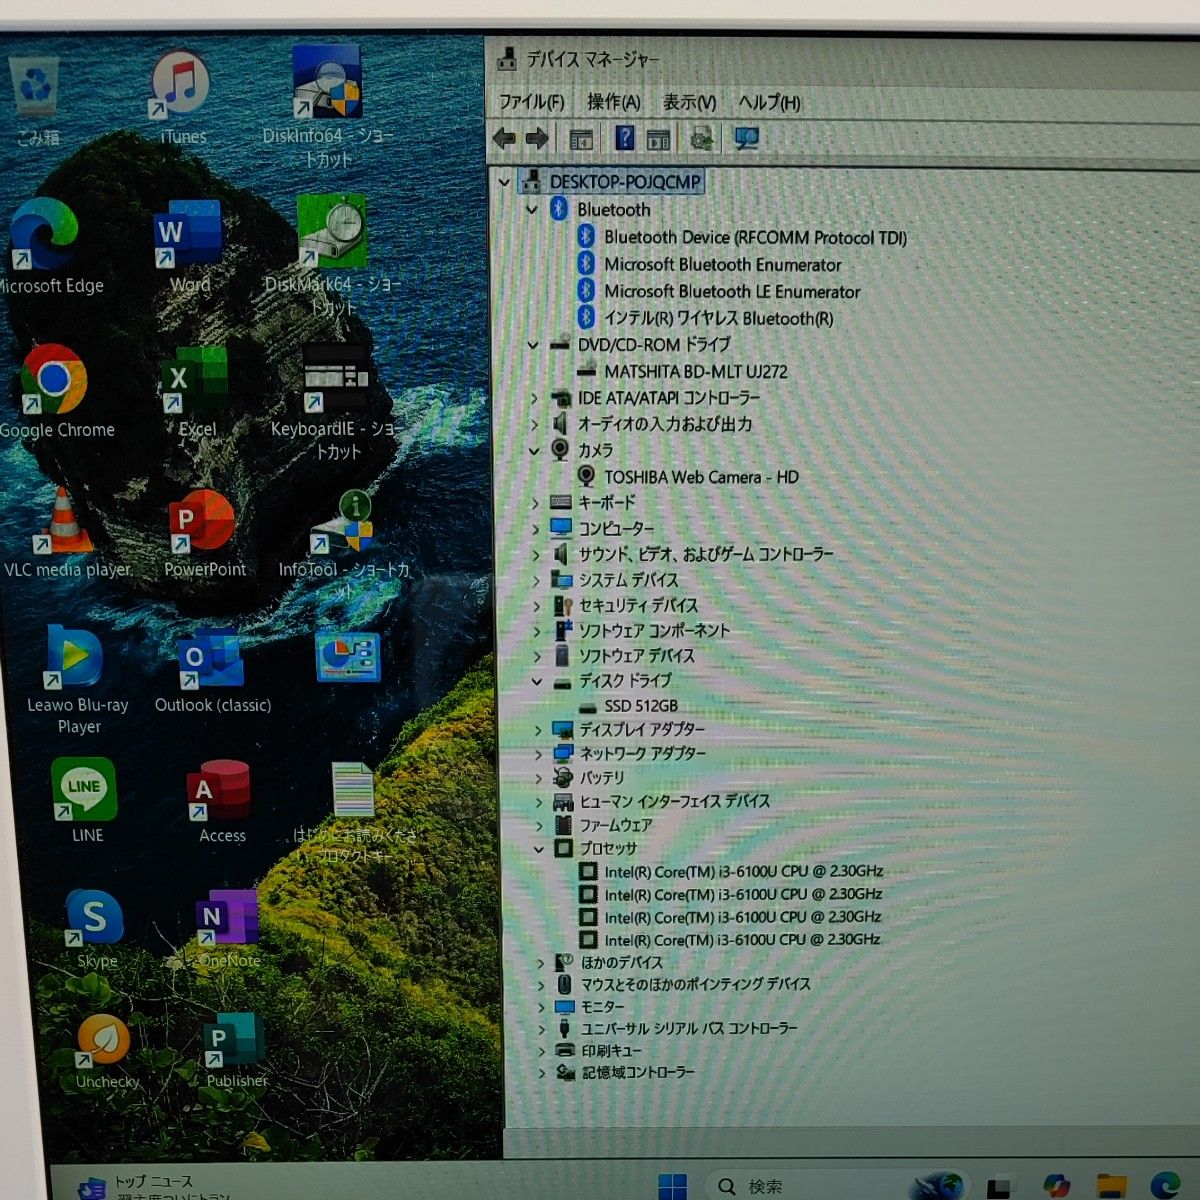Select the 記憶域コントローラー row

pyautogui.click(x=638, y=1072)
